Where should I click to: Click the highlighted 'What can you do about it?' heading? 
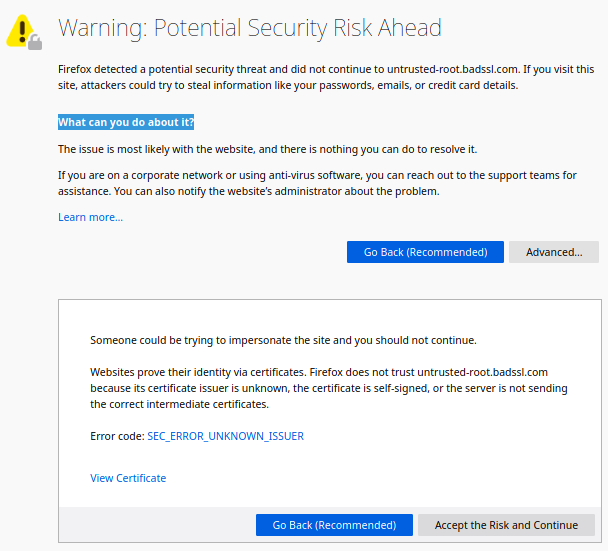pos(126,122)
